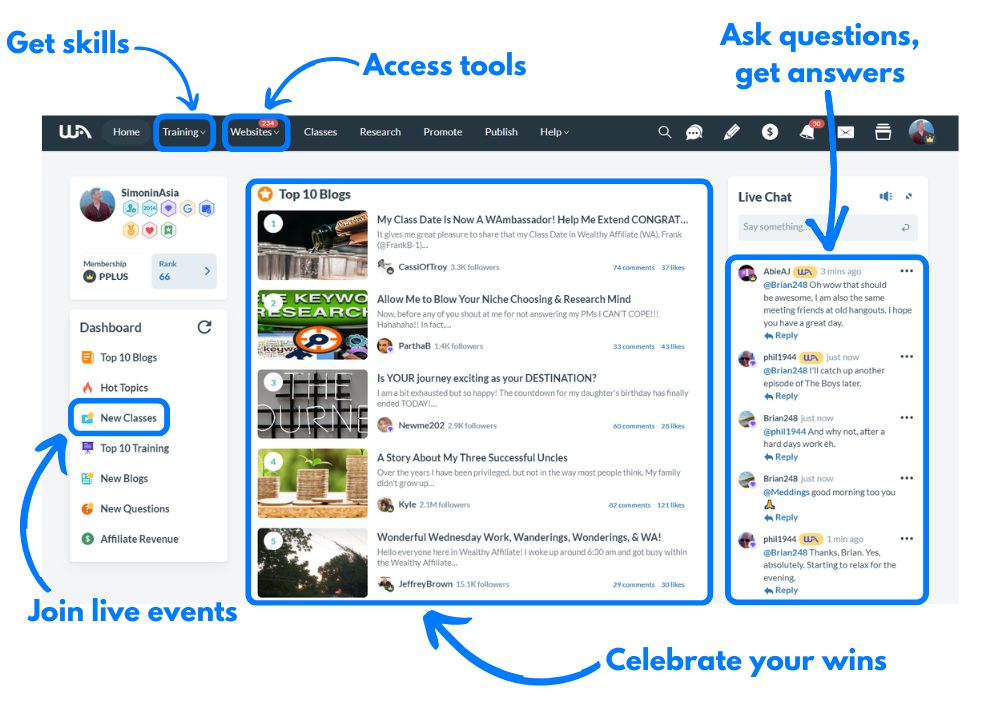Click the 2014 badge on SimoninAsia profile
Viewport: 1000px width, 720px height.
[149, 209]
